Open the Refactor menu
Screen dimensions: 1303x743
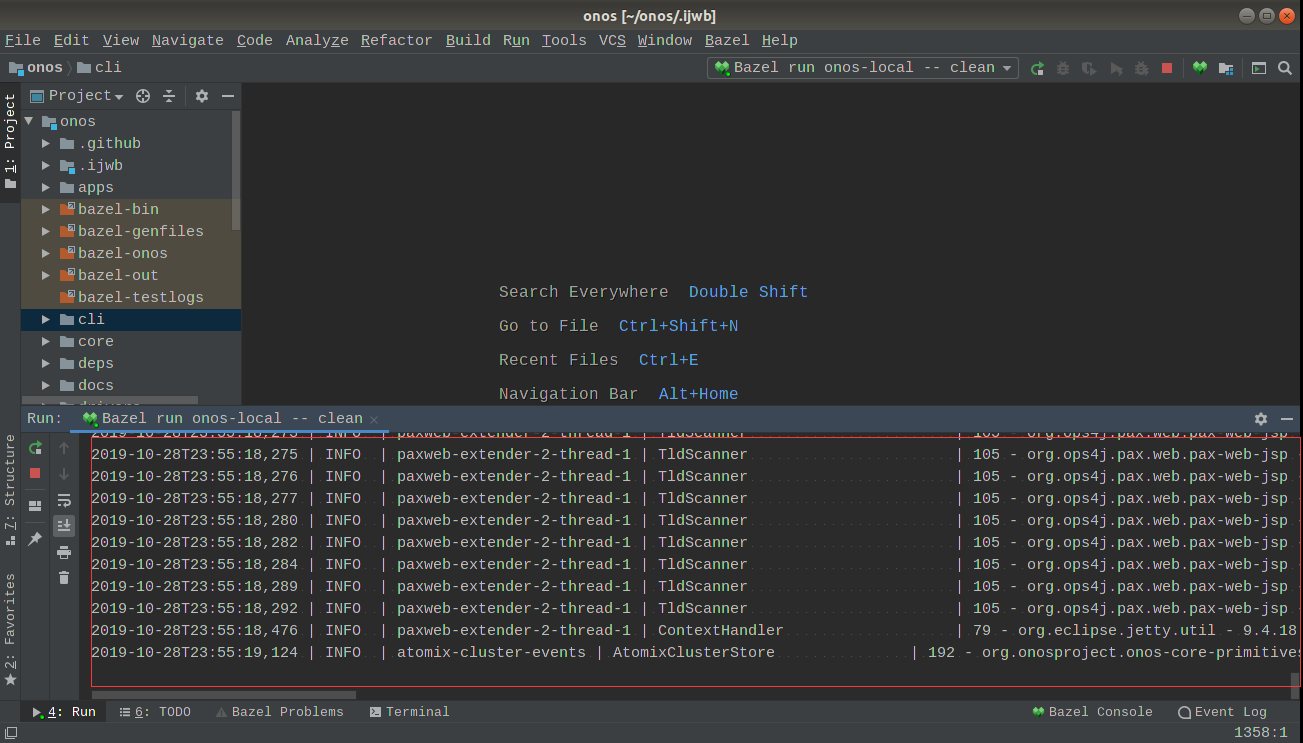(x=396, y=40)
